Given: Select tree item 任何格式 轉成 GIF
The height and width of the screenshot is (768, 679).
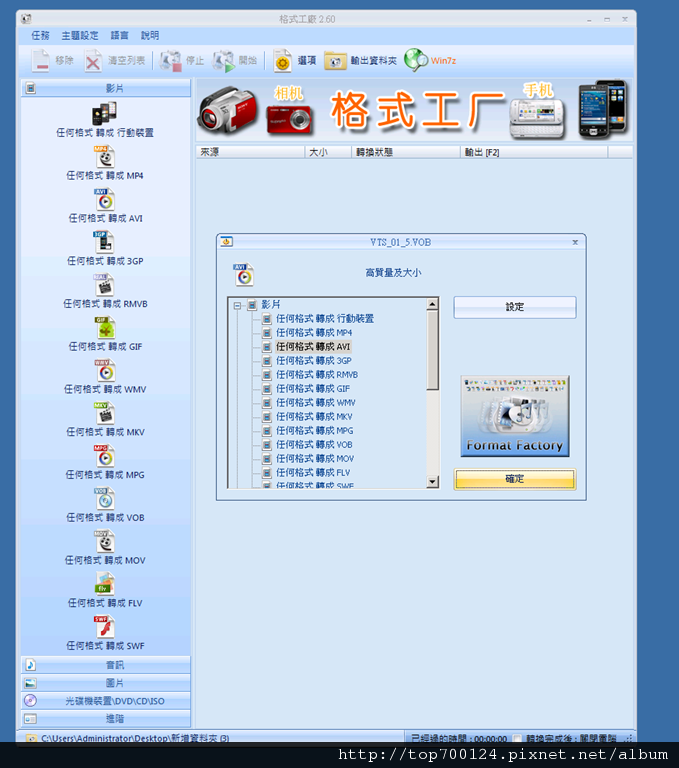Looking at the screenshot, I should (x=313, y=389).
